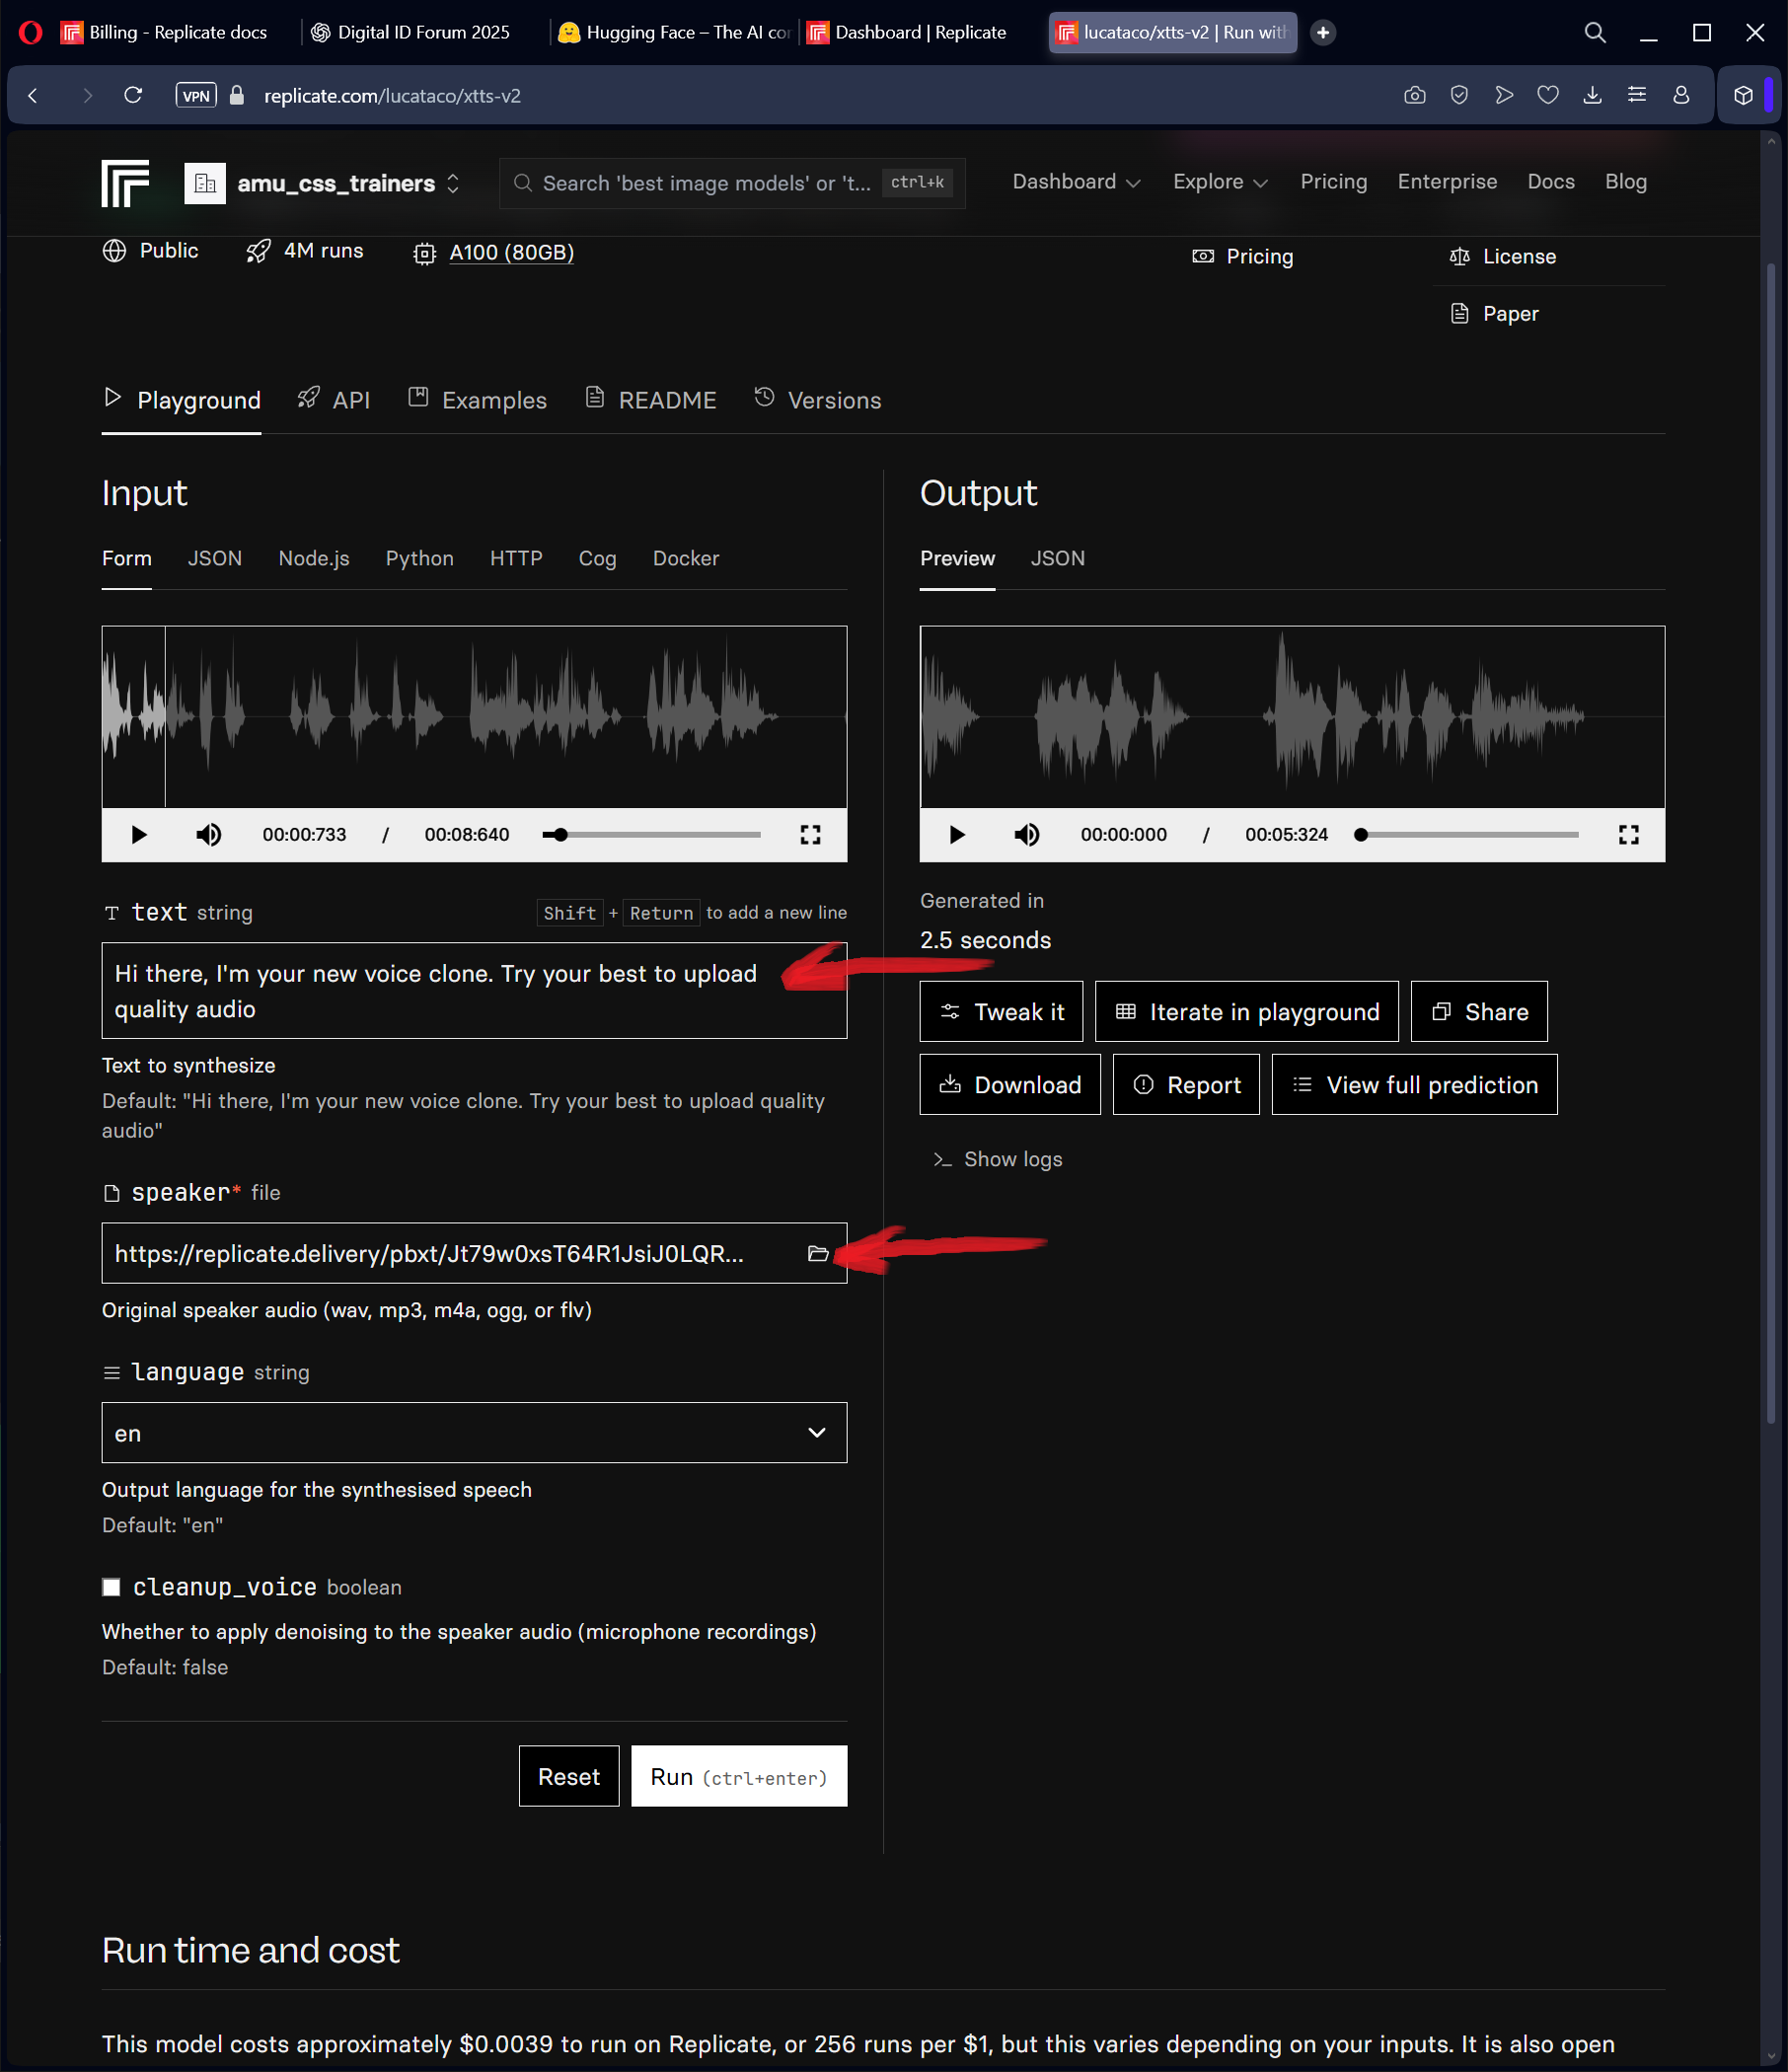
Task: Expand the language dropdown showing en
Action: 474,1432
